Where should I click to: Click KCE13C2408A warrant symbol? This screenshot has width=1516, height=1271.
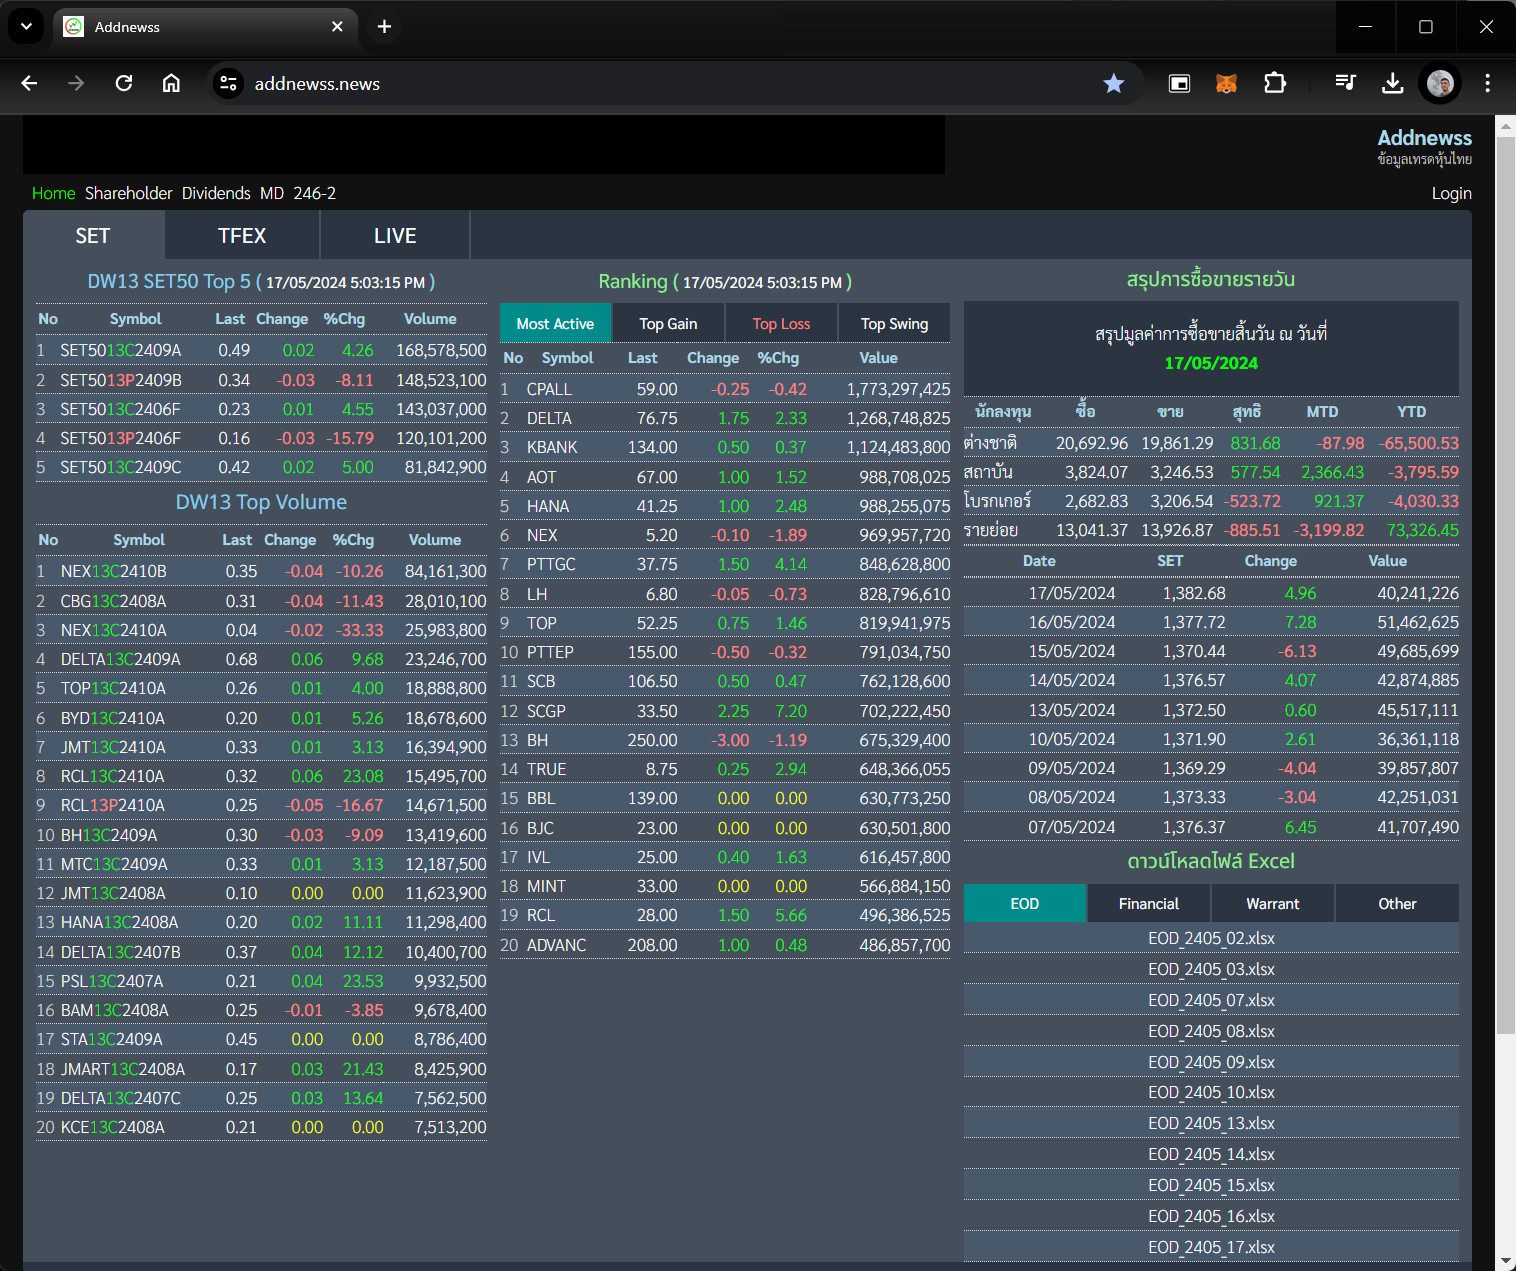[113, 1127]
